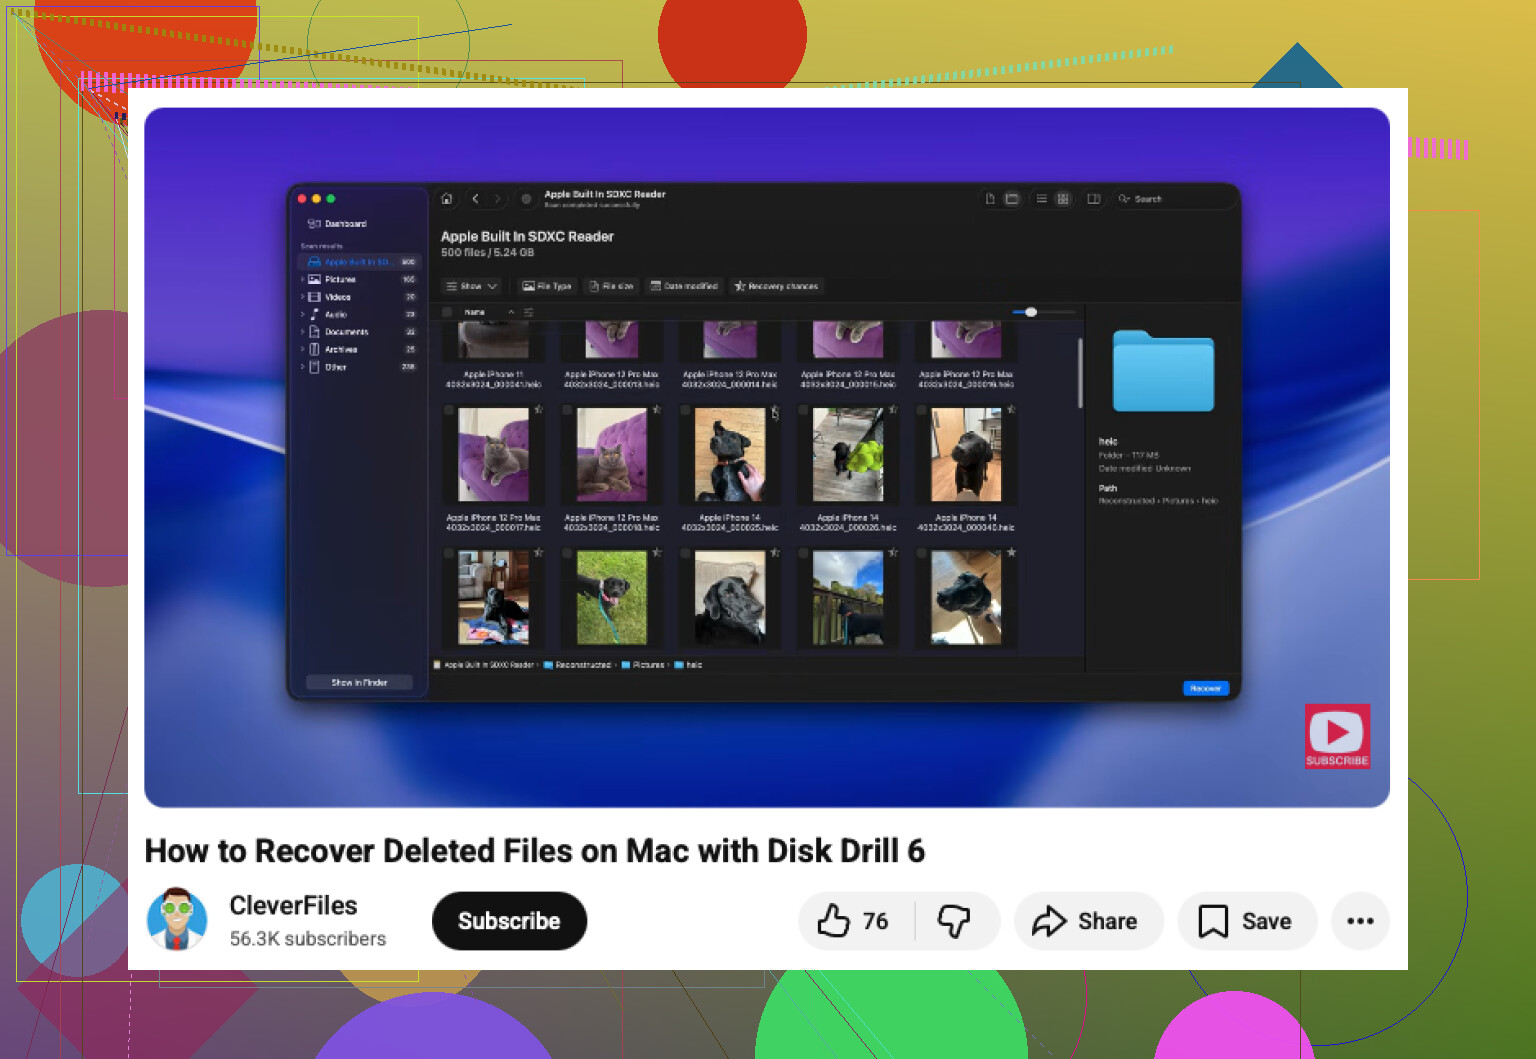Click the Home icon in Disk Drill toolbar

pyautogui.click(x=447, y=199)
